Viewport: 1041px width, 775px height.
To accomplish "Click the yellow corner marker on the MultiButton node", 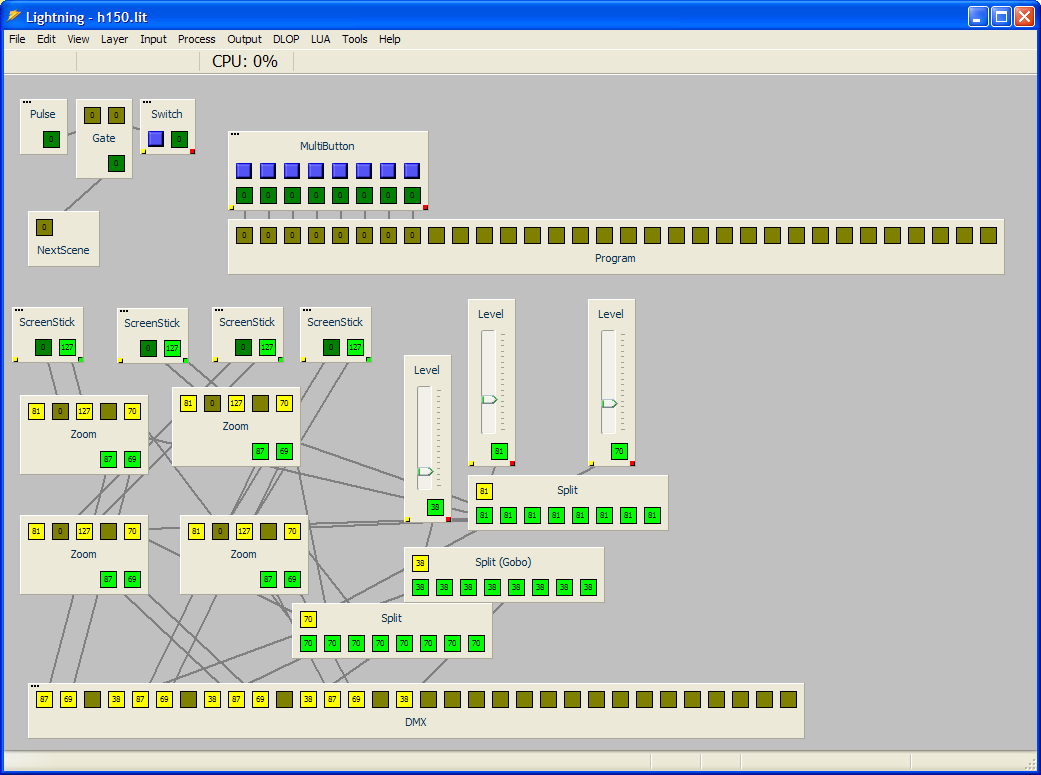I will click(232, 208).
